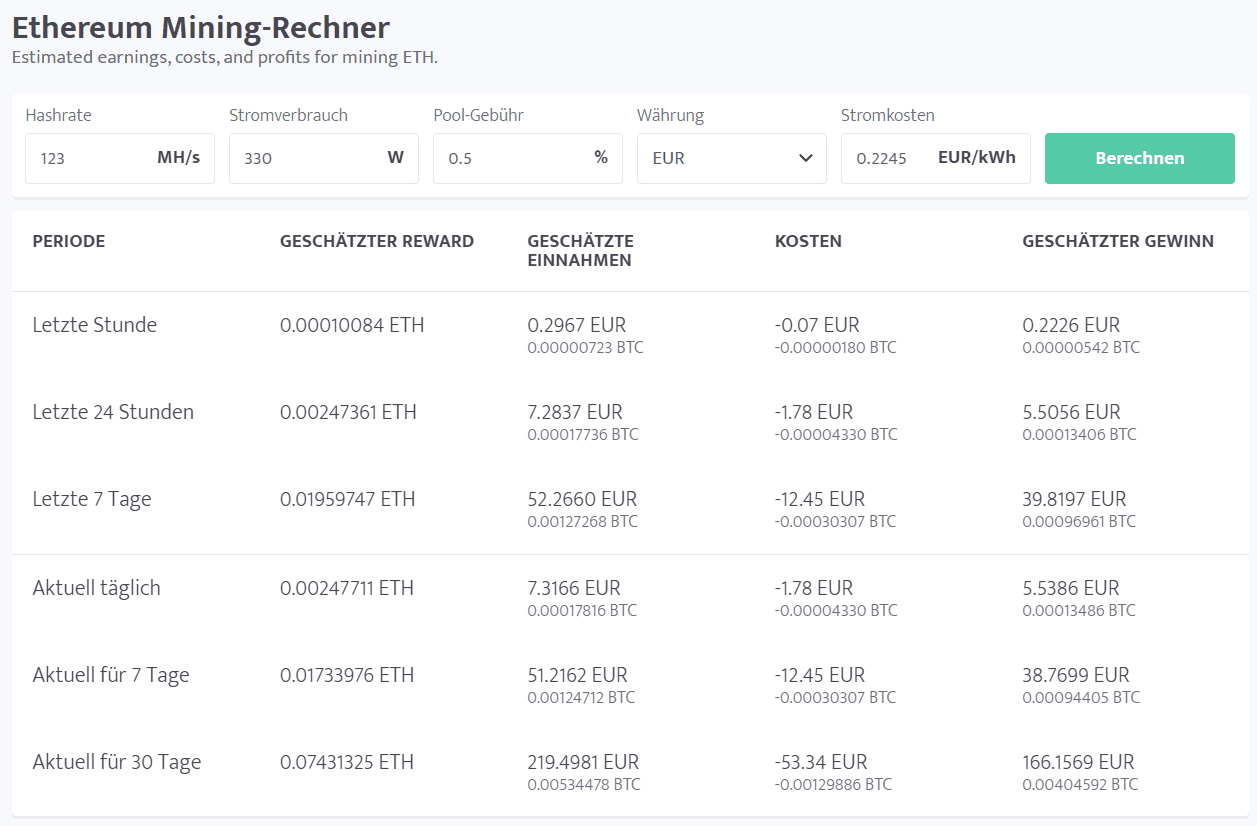The height and width of the screenshot is (826, 1257).
Task: Click income value 7.3166 EUR
Action: (574, 588)
